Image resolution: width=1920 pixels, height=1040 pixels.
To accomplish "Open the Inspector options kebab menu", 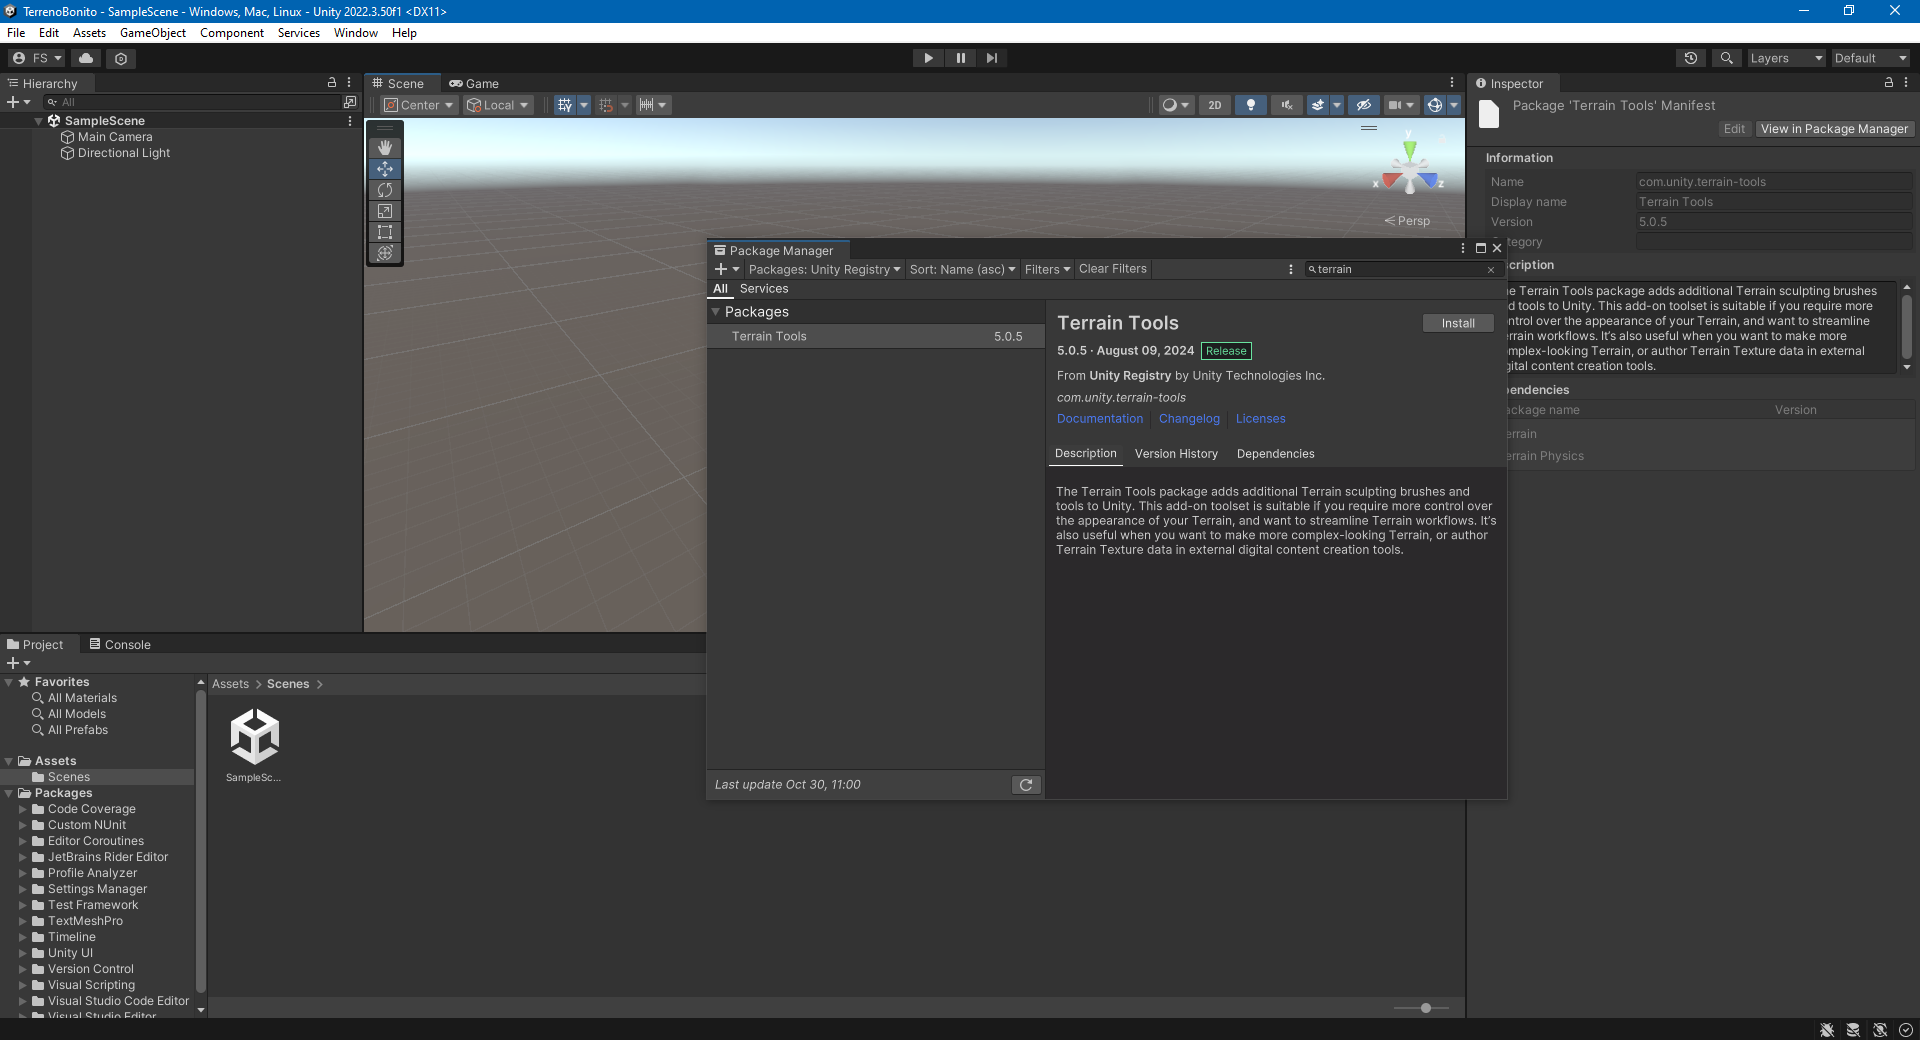I will tap(1906, 83).
